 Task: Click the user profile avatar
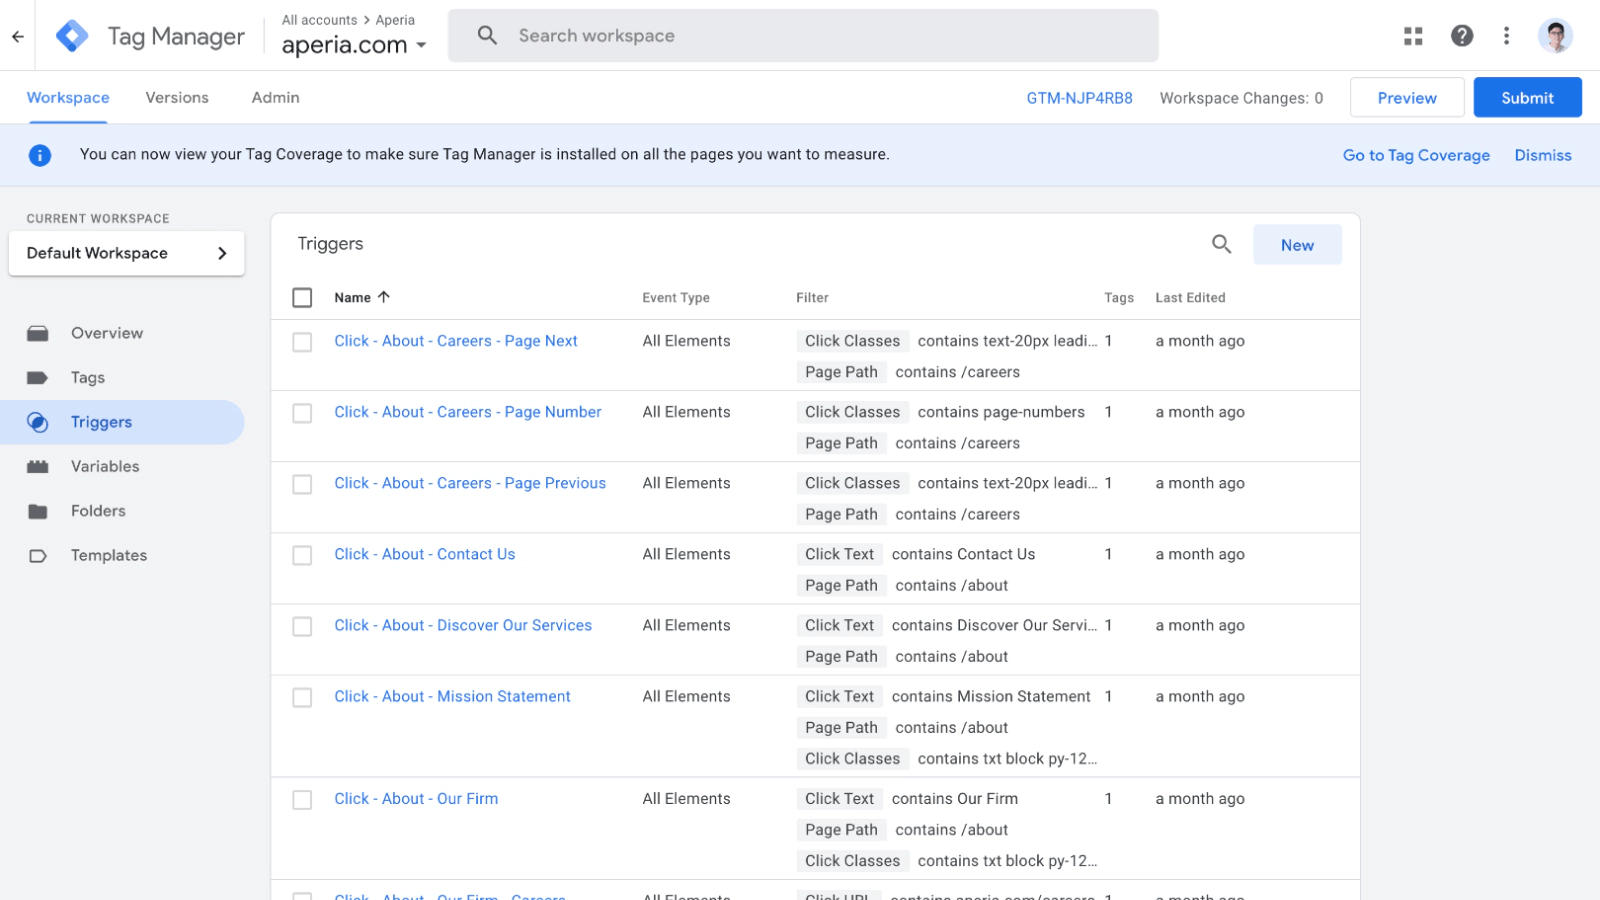pyautogui.click(x=1555, y=36)
